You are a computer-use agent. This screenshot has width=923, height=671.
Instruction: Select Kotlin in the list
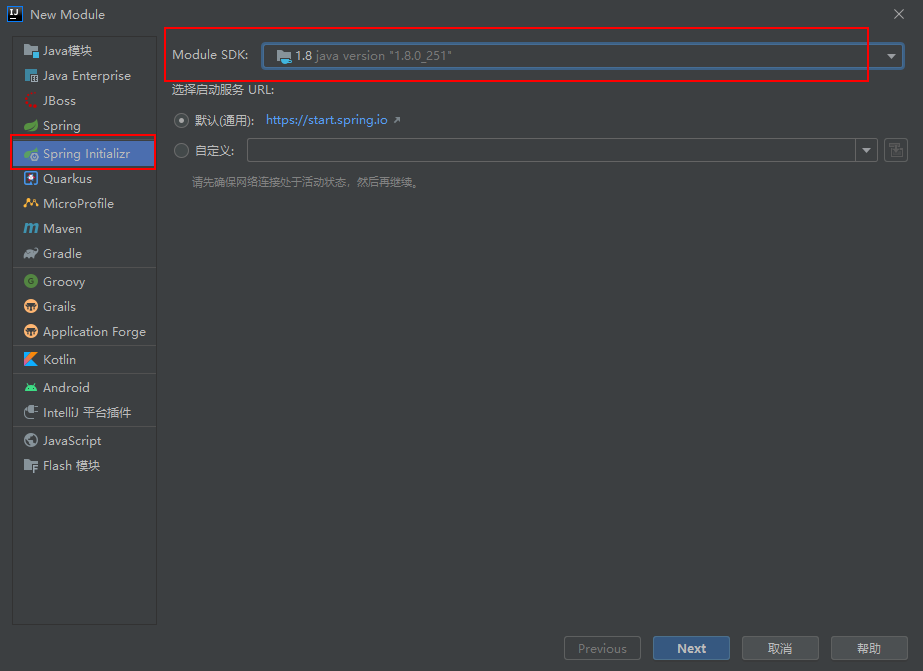[84, 359]
